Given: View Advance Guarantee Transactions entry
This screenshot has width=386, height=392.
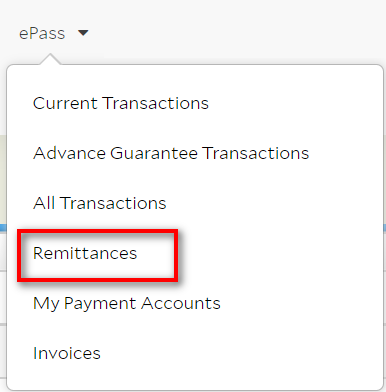Looking at the screenshot, I should point(171,153).
